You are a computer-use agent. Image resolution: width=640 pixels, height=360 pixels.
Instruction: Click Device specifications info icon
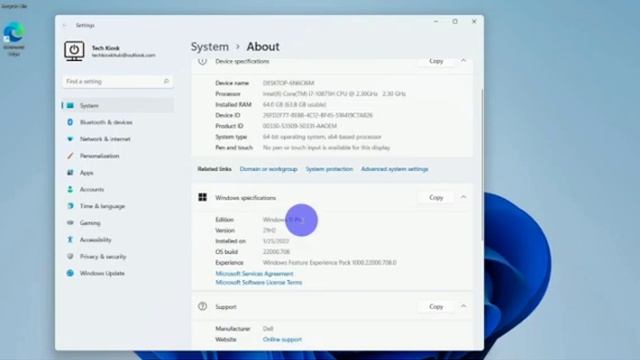coord(202,61)
